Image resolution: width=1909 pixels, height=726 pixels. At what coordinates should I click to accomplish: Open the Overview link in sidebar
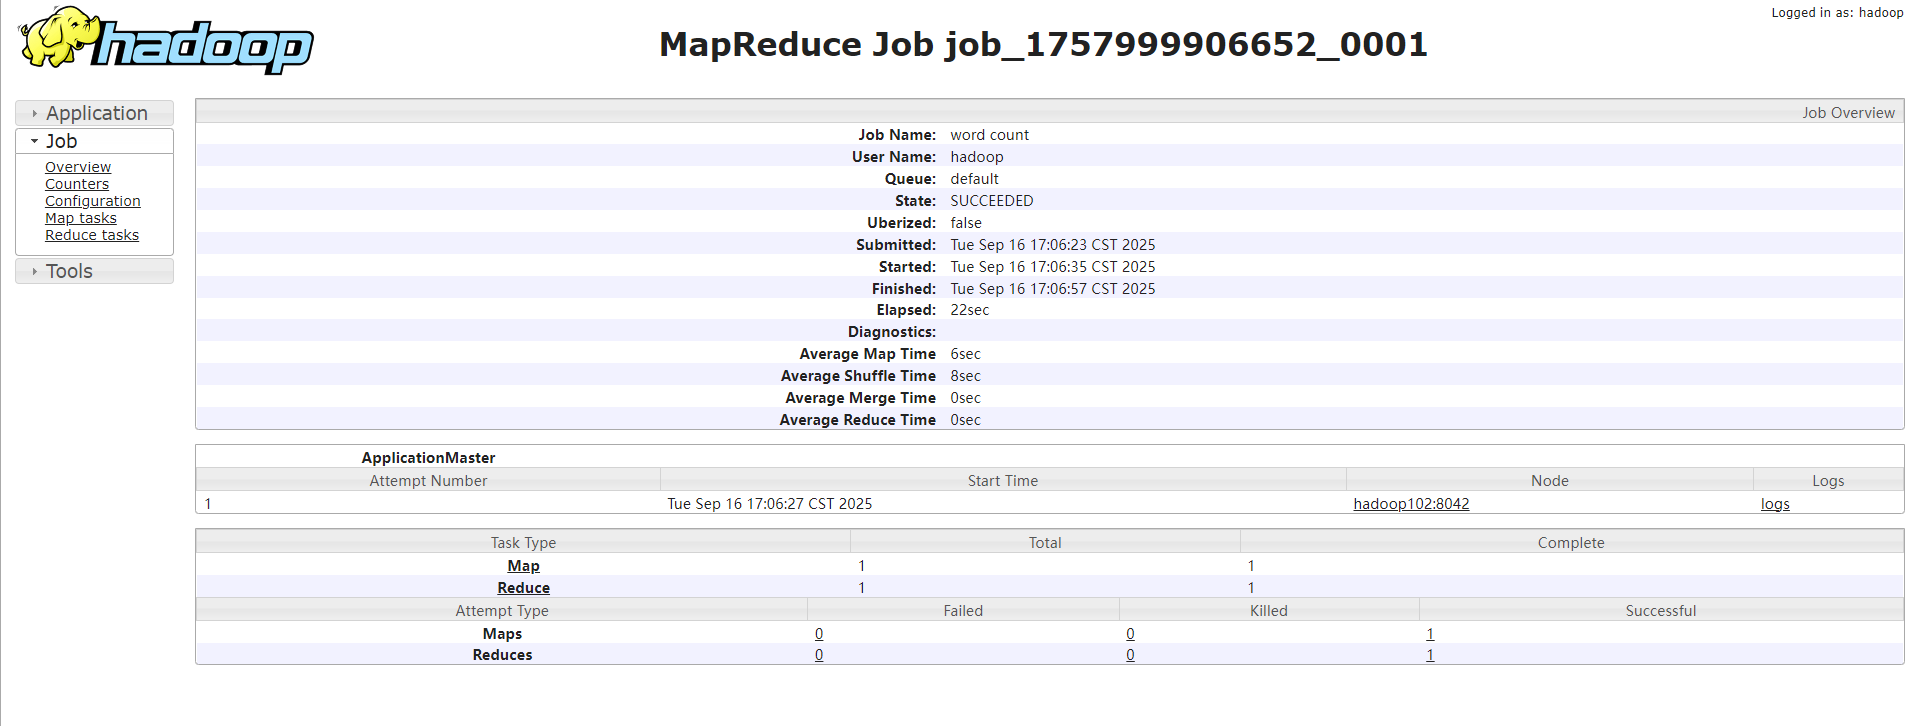(x=78, y=167)
